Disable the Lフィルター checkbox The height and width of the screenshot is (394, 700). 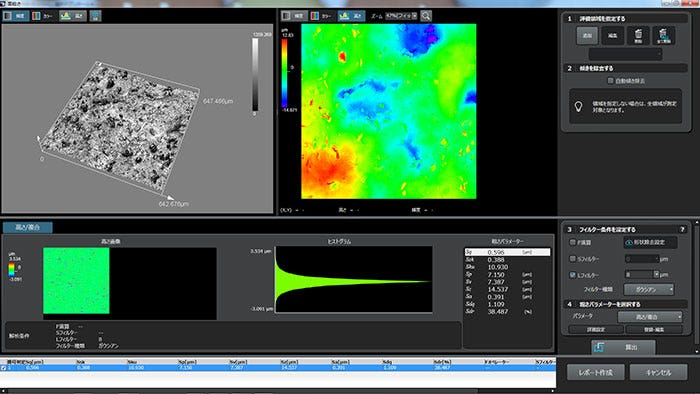[572, 275]
